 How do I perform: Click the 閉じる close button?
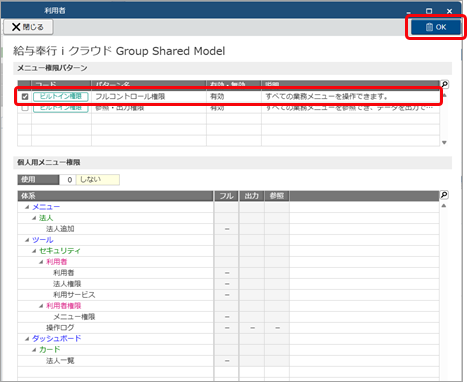[x=28, y=27]
